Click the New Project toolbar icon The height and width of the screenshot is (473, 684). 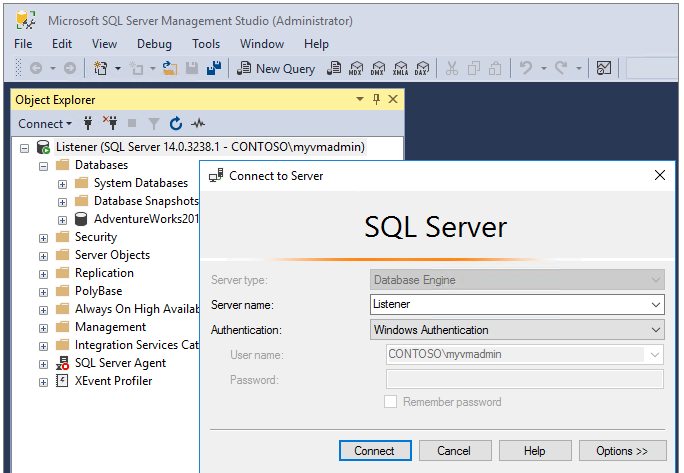tap(101, 69)
